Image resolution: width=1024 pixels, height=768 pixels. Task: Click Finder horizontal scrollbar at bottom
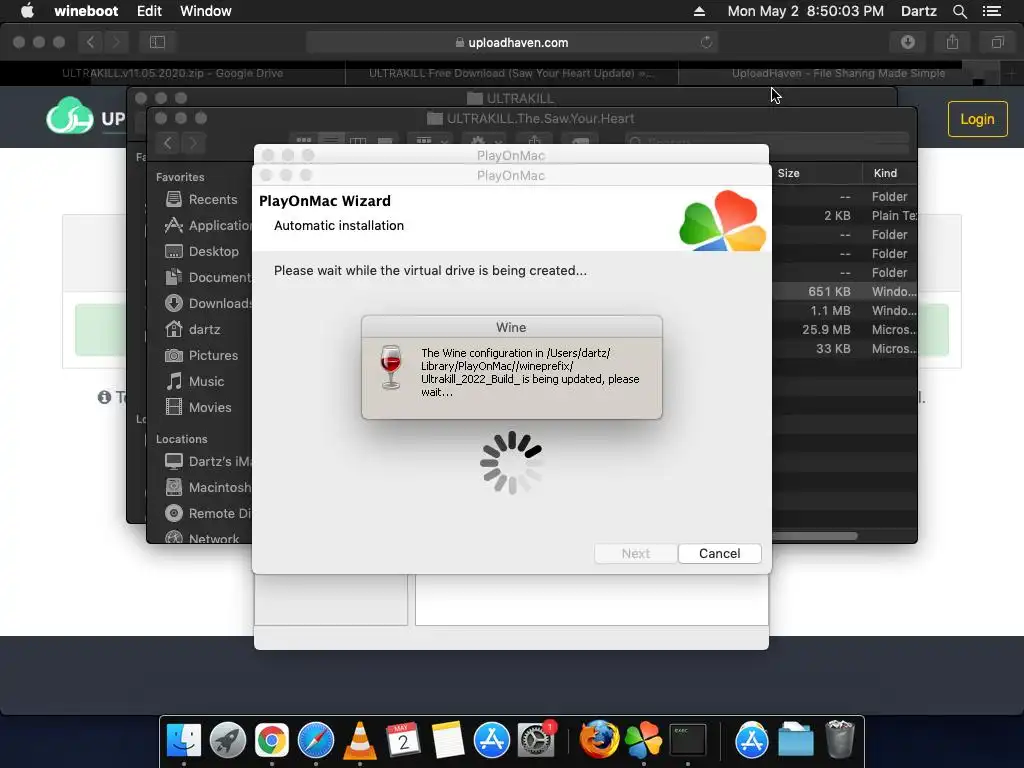click(814, 536)
